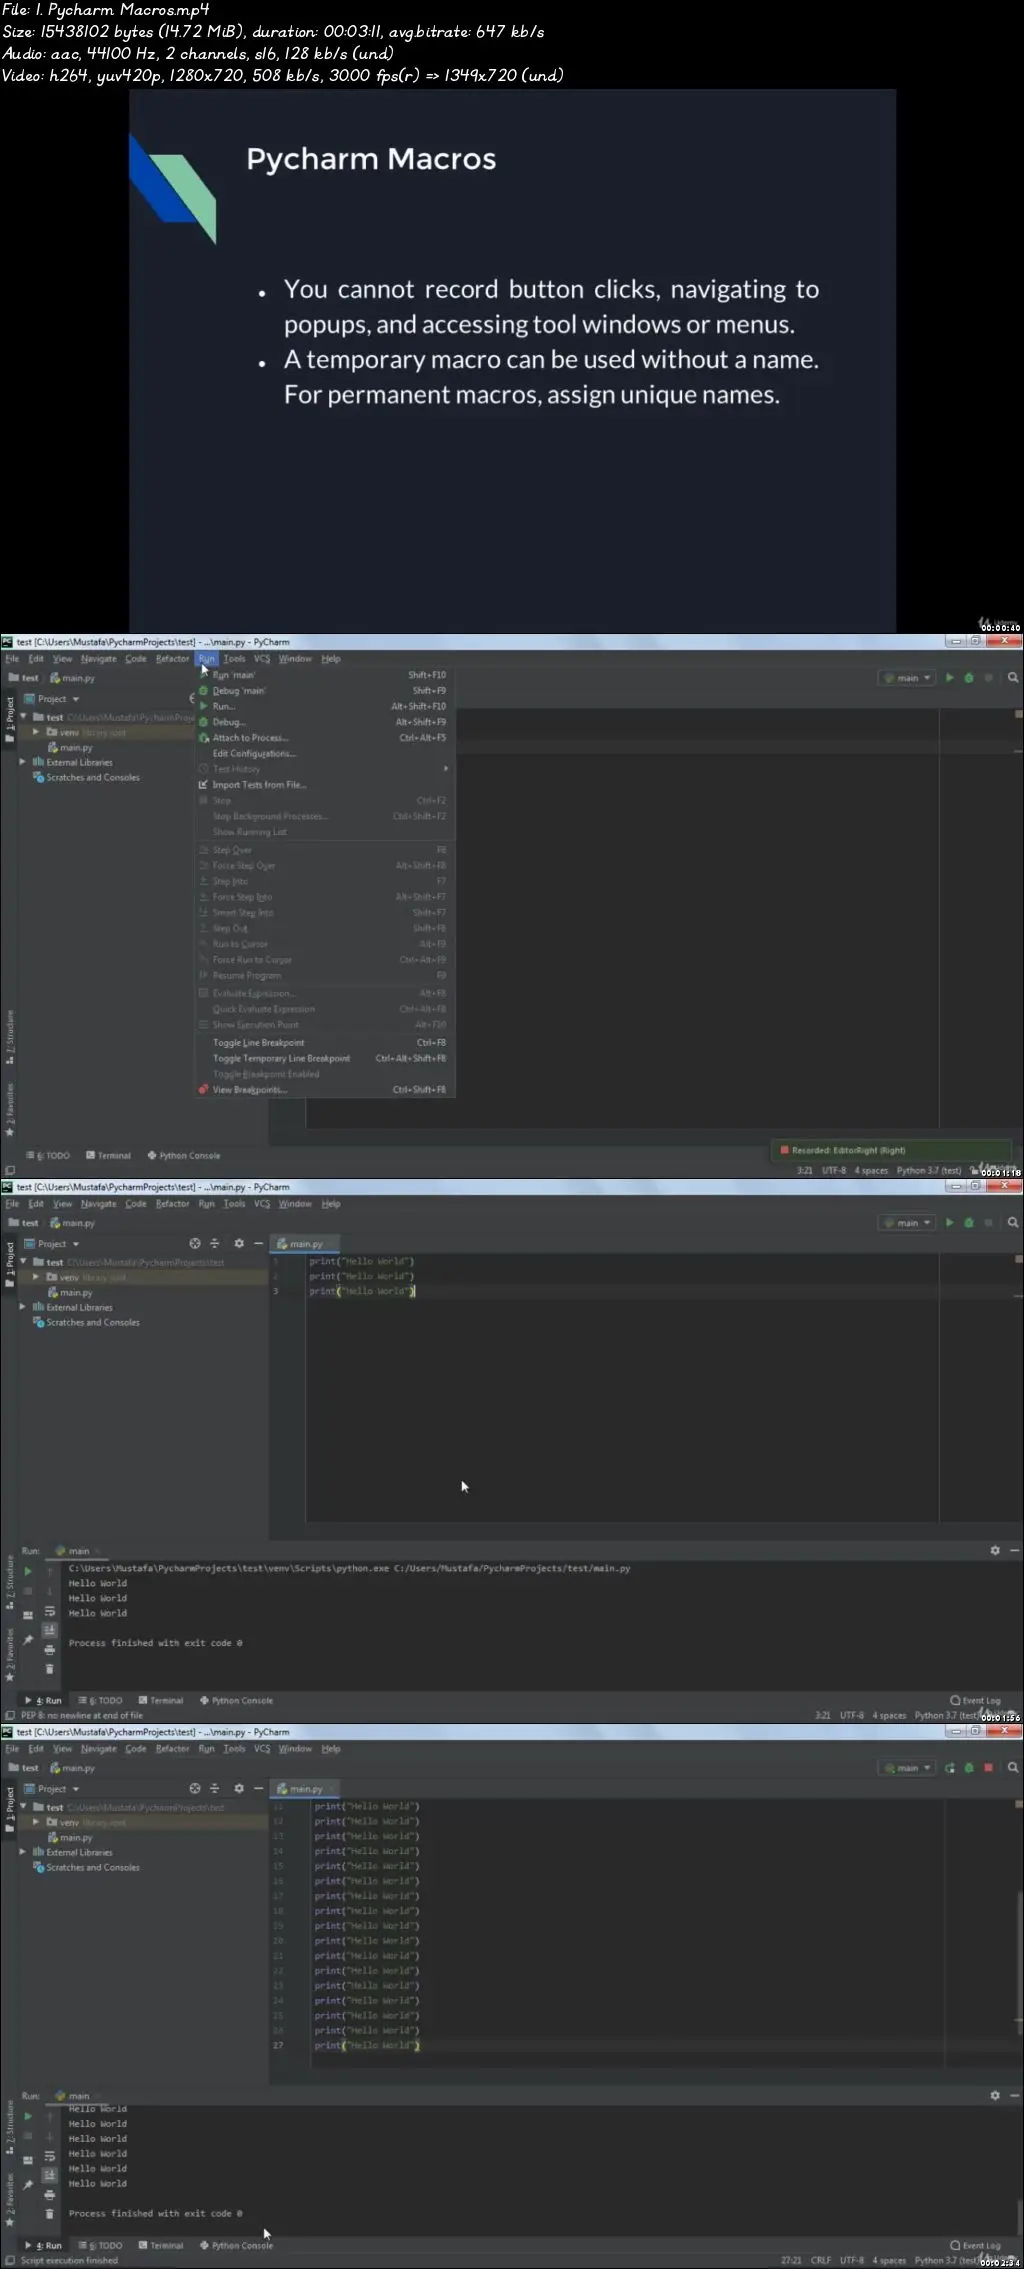
Task: Click trash Clear All icon in 27-line window Run panel
Action: 49,2214
